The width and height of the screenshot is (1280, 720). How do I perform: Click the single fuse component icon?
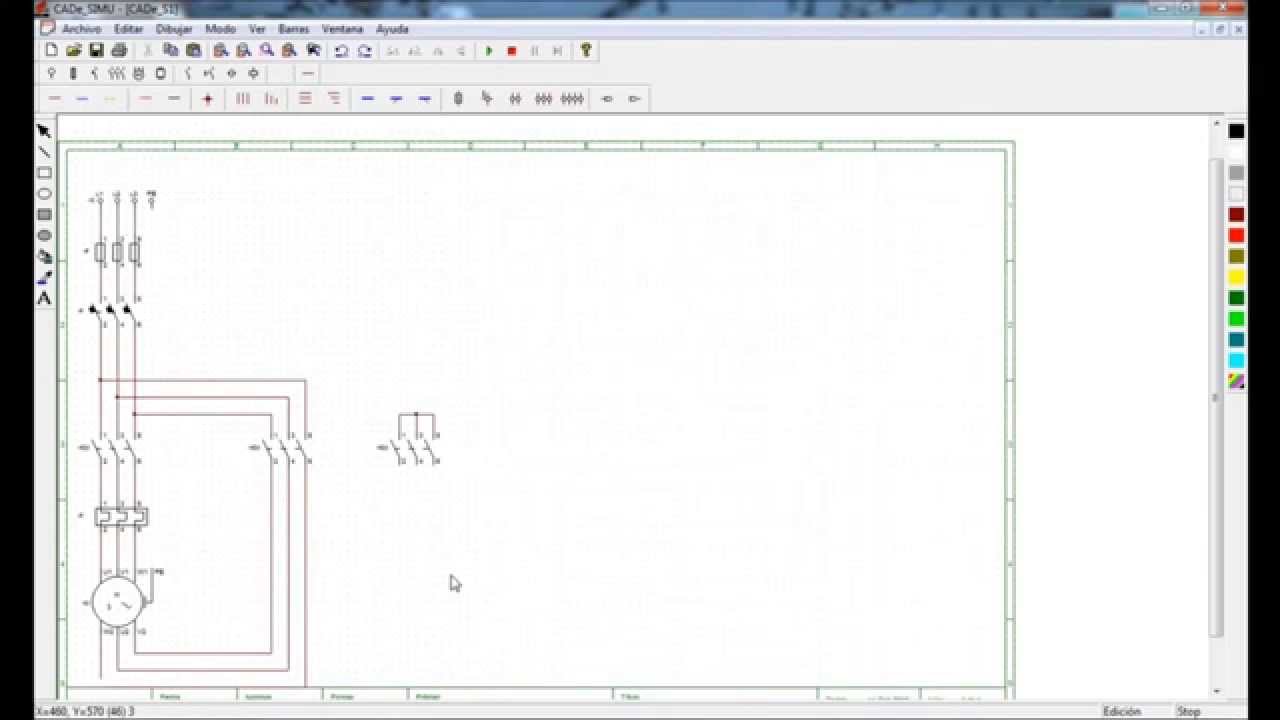[458, 98]
